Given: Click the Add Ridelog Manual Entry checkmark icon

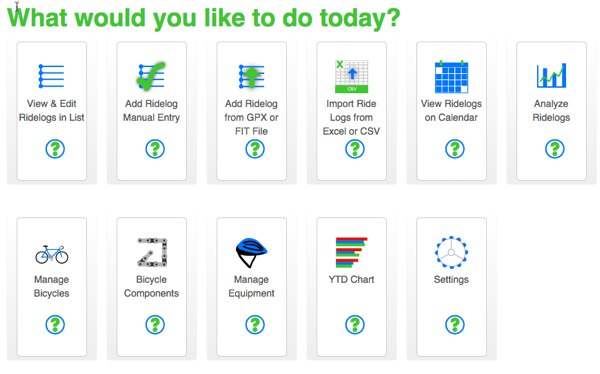Looking at the screenshot, I should pyautogui.click(x=152, y=76).
